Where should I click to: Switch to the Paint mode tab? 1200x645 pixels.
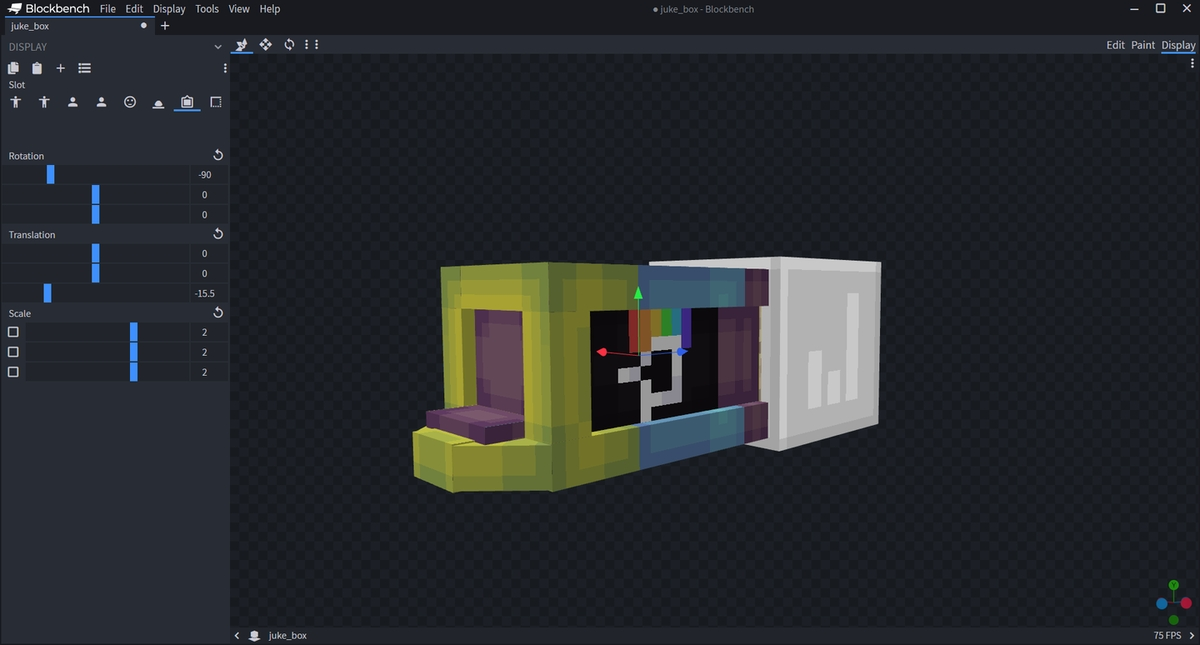click(1142, 45)
